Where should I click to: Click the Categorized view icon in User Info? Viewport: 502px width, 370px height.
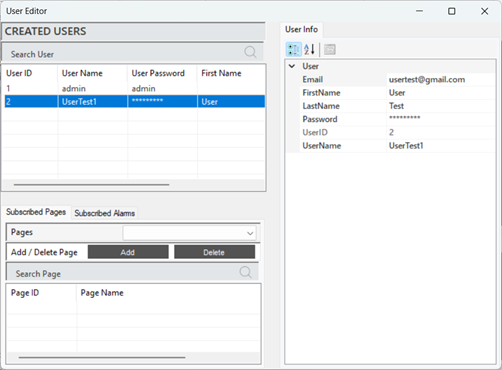294,49
